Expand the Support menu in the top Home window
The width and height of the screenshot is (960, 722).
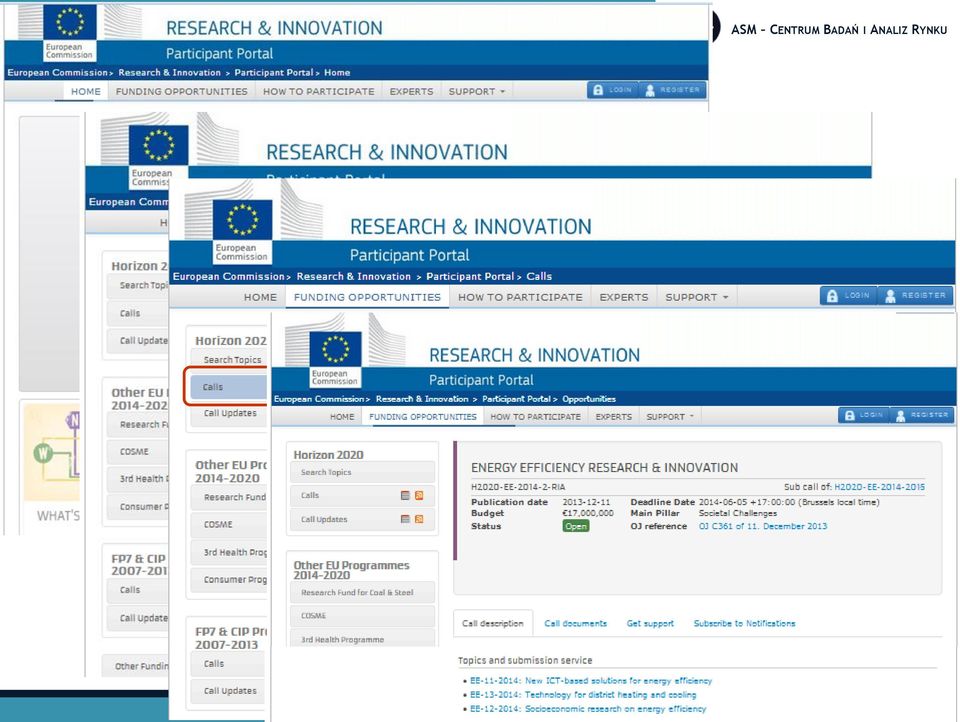[x=476, y=91]
